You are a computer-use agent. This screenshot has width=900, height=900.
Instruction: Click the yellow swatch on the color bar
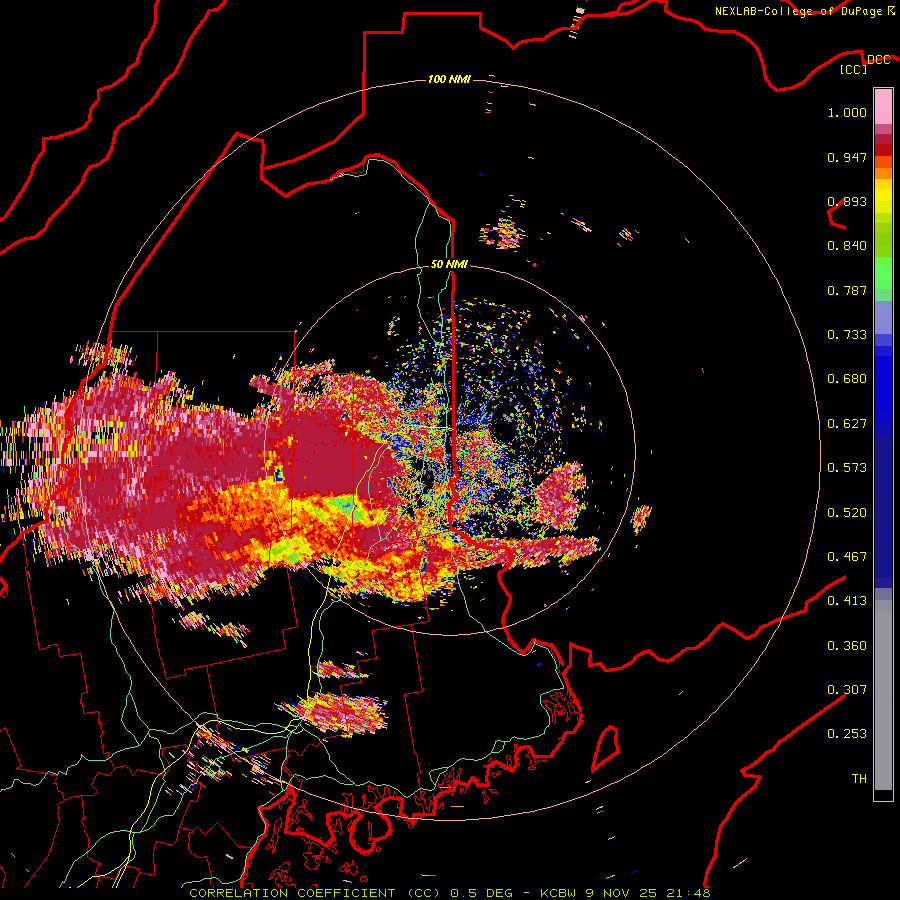coord(883,197)
